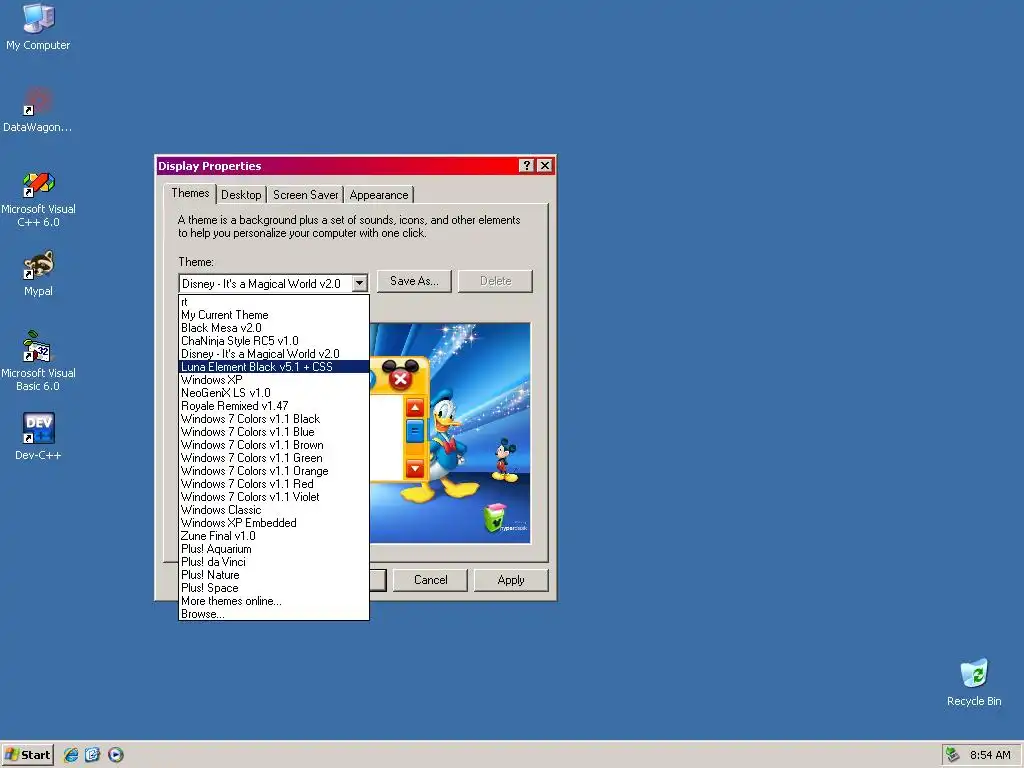
Task: Switch to the Appearance tab
Action: [379, 195]
